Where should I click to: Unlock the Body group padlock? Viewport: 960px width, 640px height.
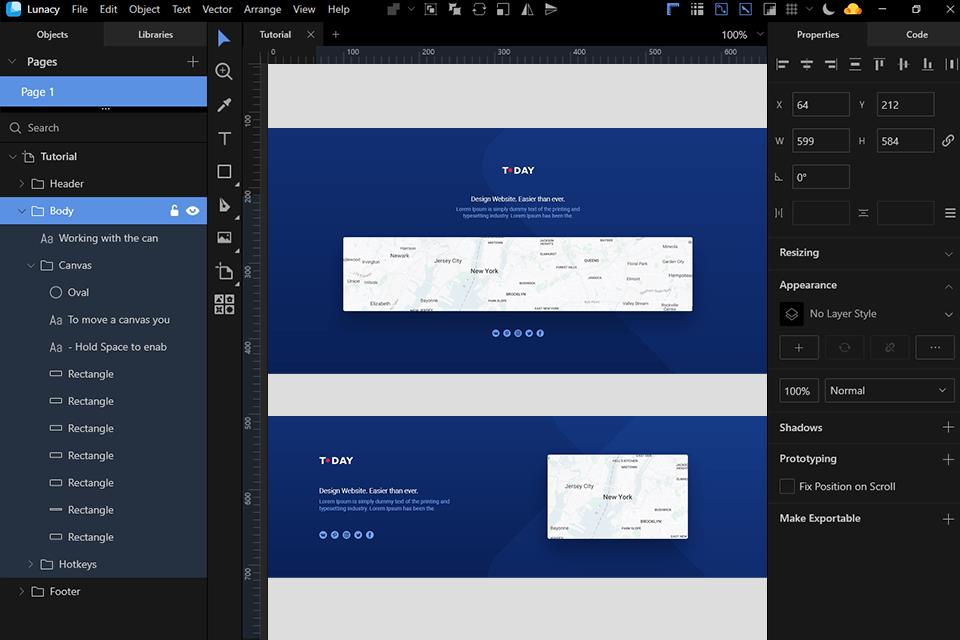click(174, 211)
